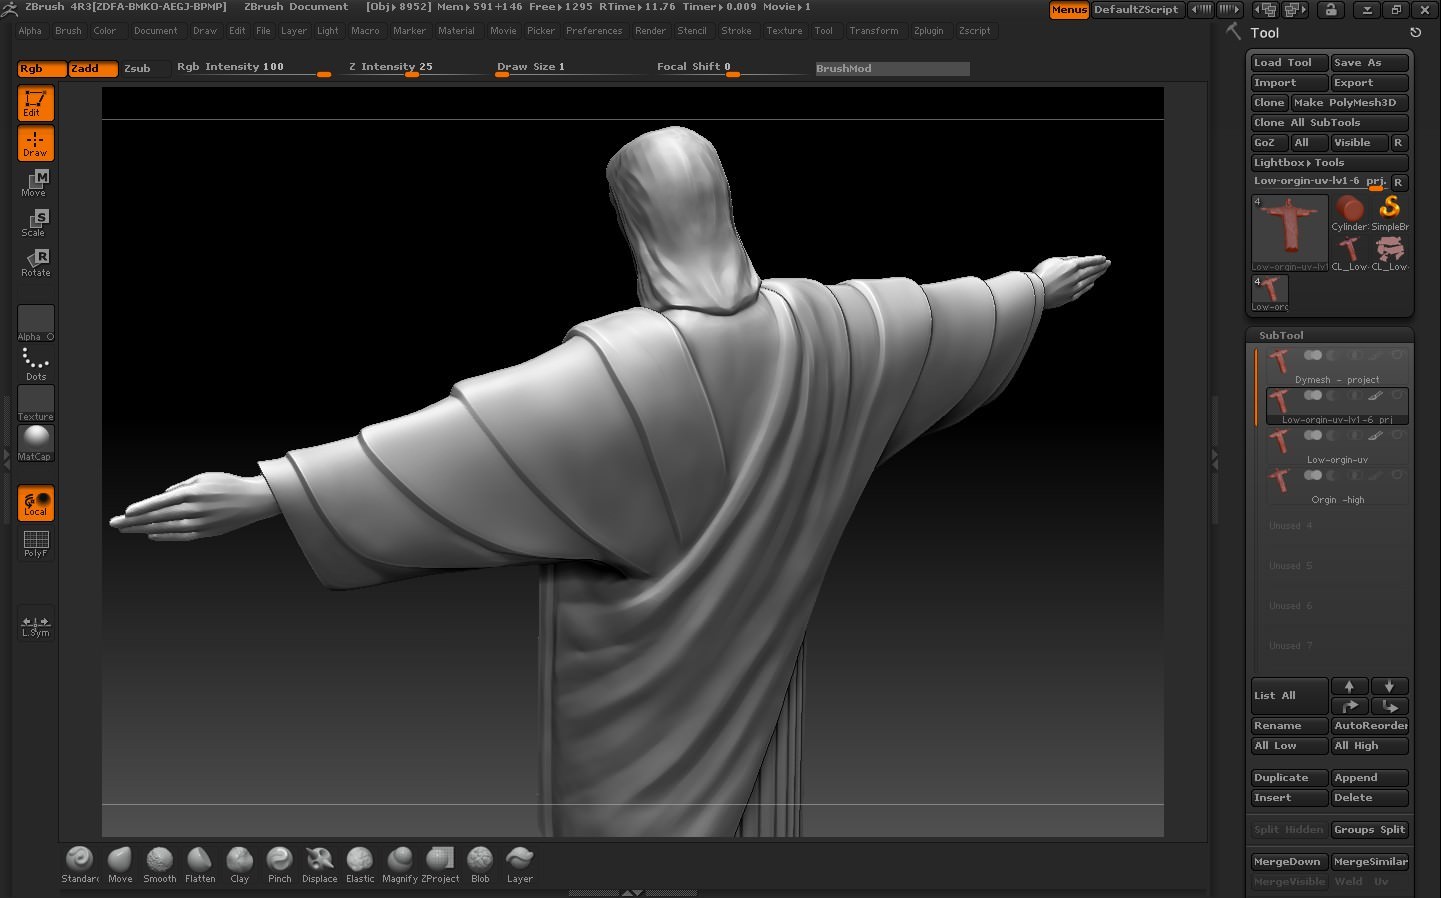This screenshot has height=898, width=1441.
Task: Click the Groups Split button
Action: point(1369,829)
